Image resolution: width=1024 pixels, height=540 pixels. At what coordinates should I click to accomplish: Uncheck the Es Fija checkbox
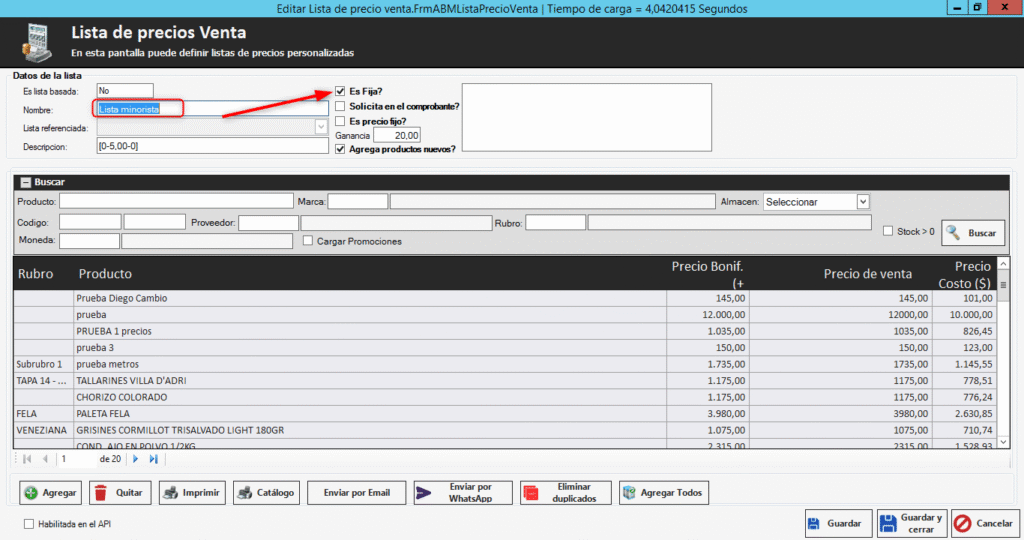pyautogui.click(x=341, y=91)
